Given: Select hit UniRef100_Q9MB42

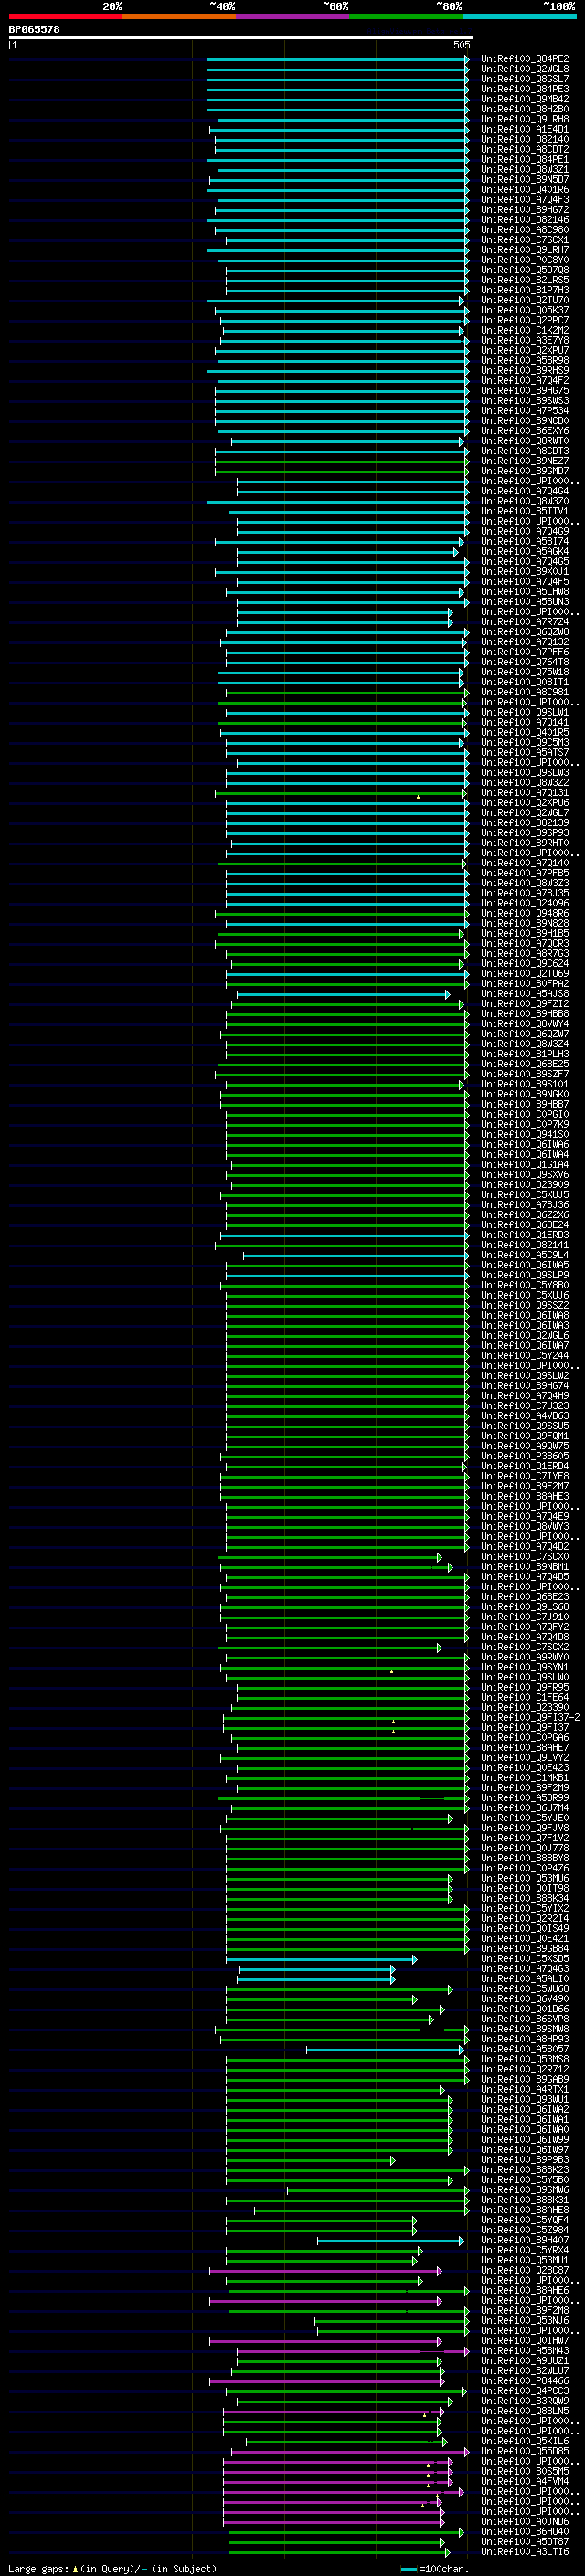Looking at the screenshot, I should coord(524,99).
